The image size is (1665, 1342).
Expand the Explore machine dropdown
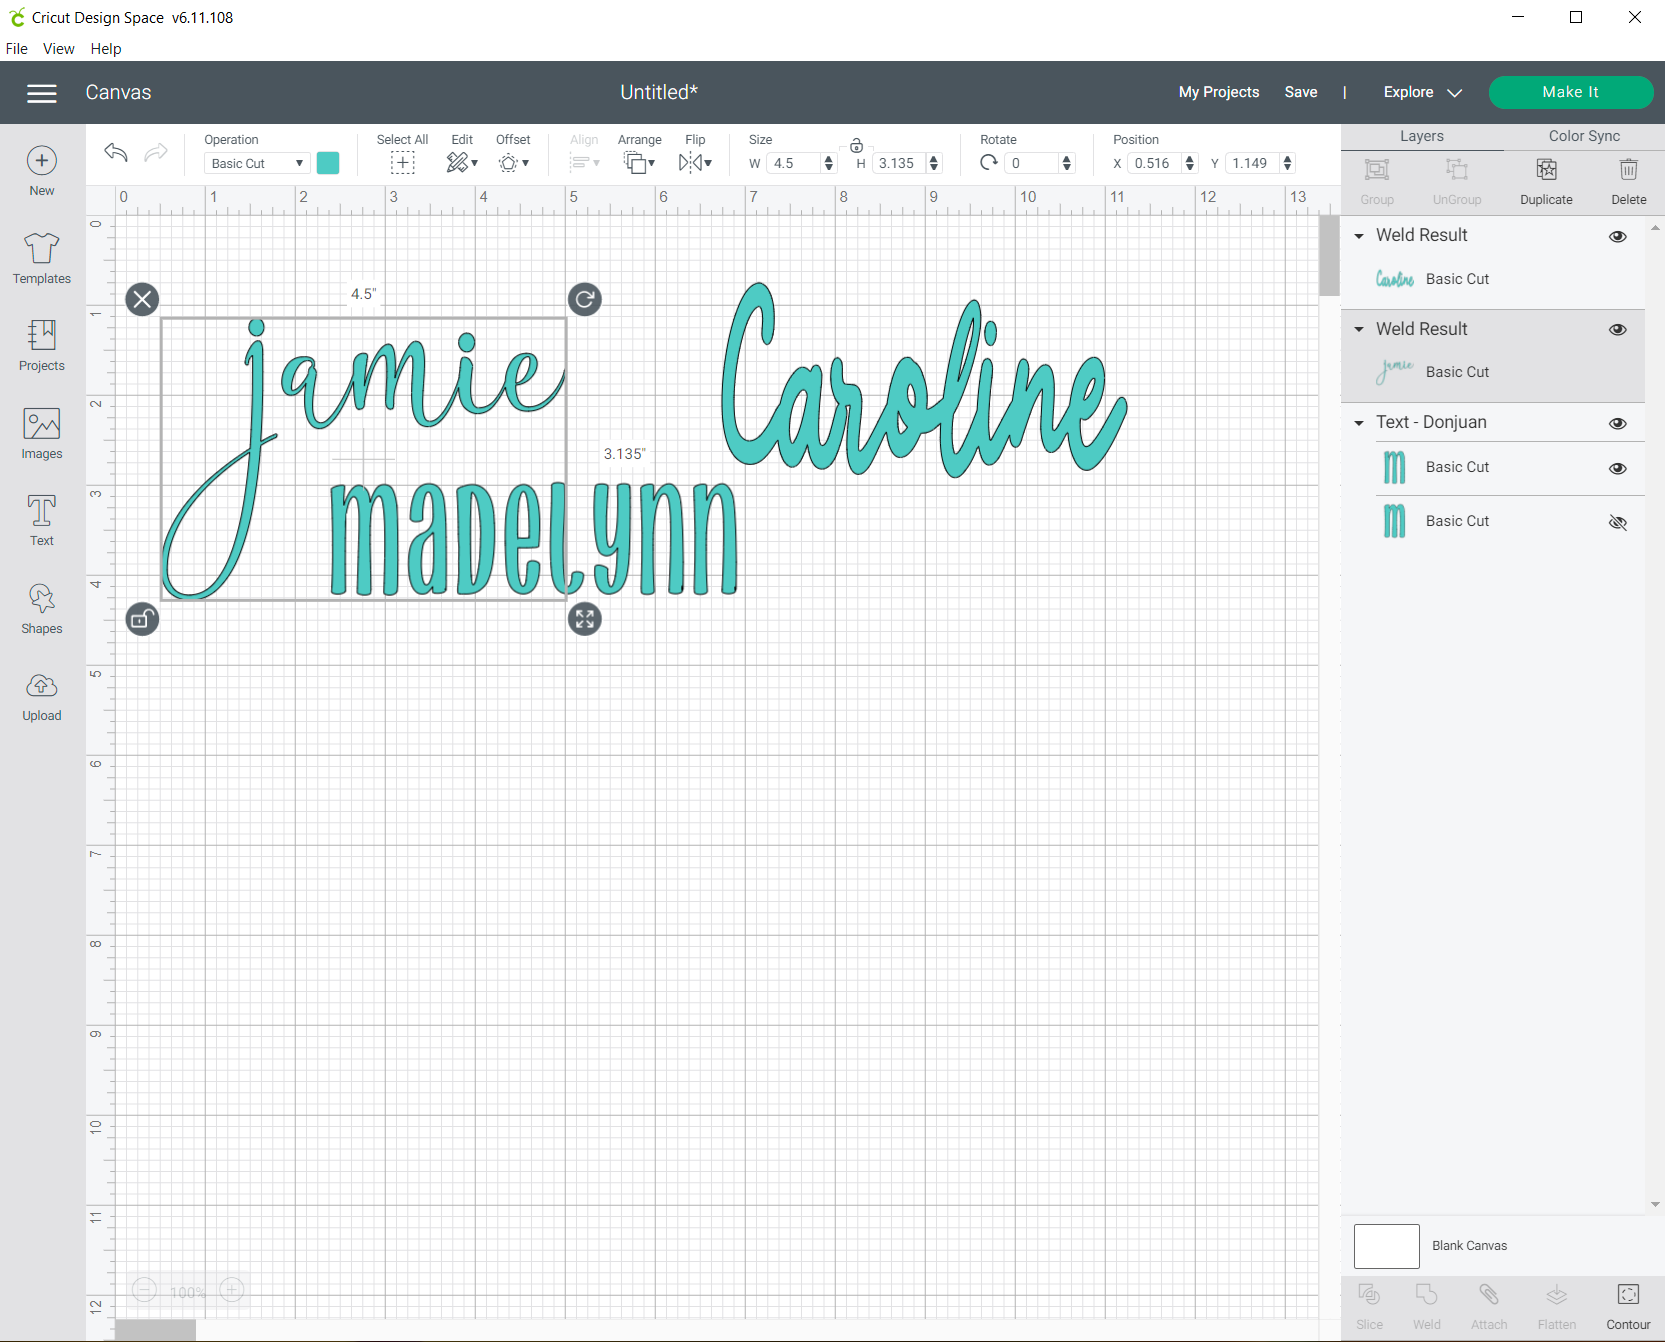(1423, 92)
